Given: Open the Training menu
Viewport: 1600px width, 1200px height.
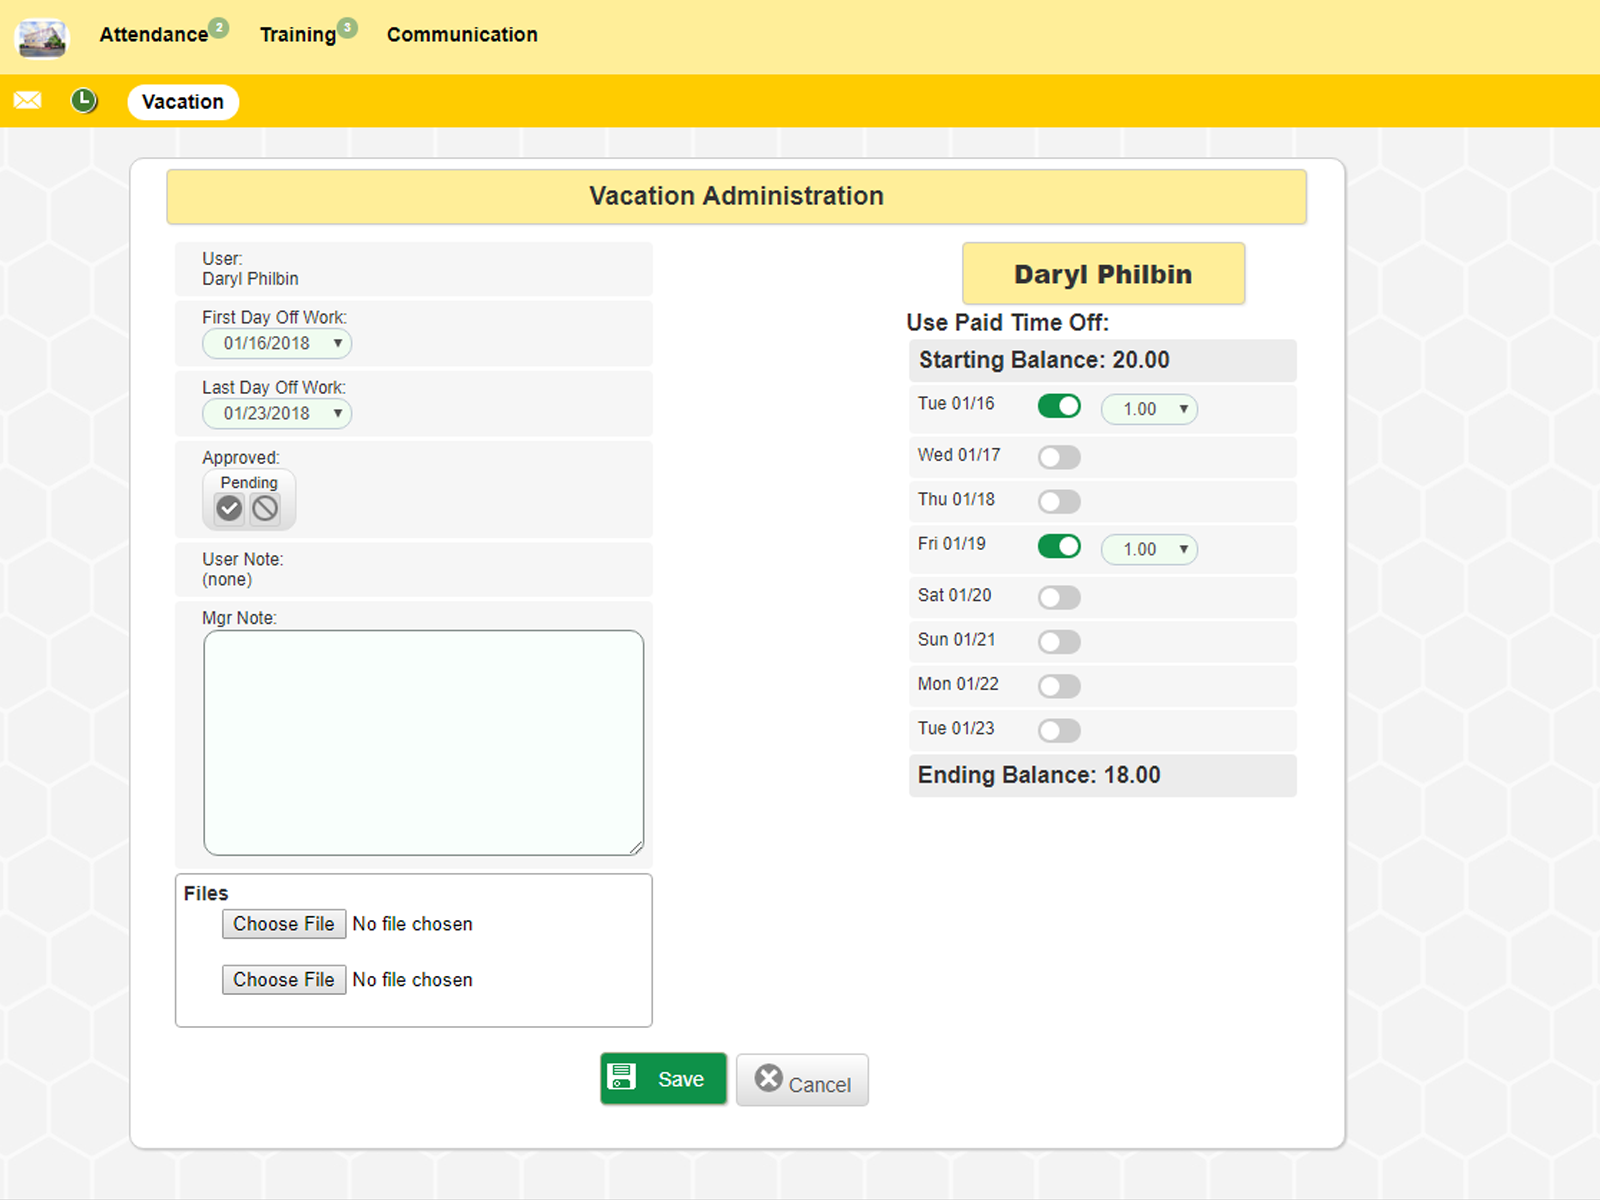Looking at the screenshot, I should [298, 34].
